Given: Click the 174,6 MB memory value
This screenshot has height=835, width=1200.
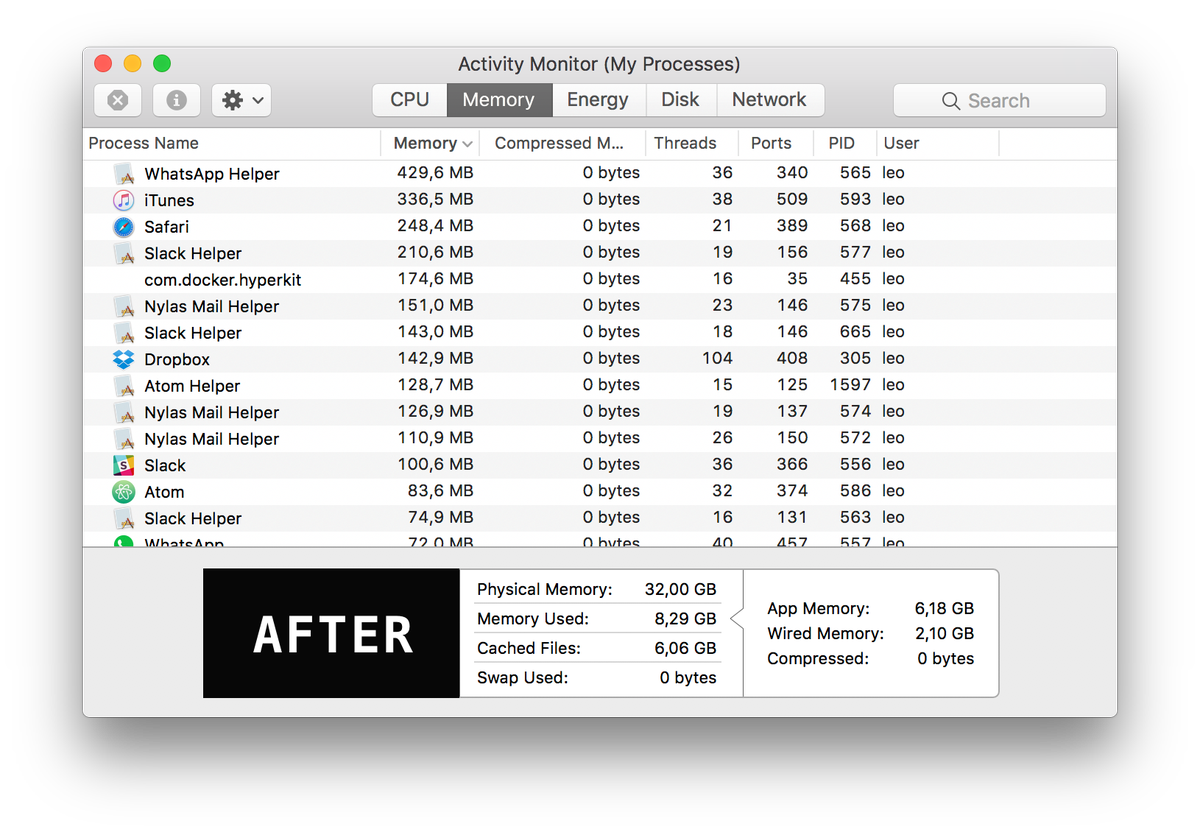Looking at the screenshot, I should 435,279.
